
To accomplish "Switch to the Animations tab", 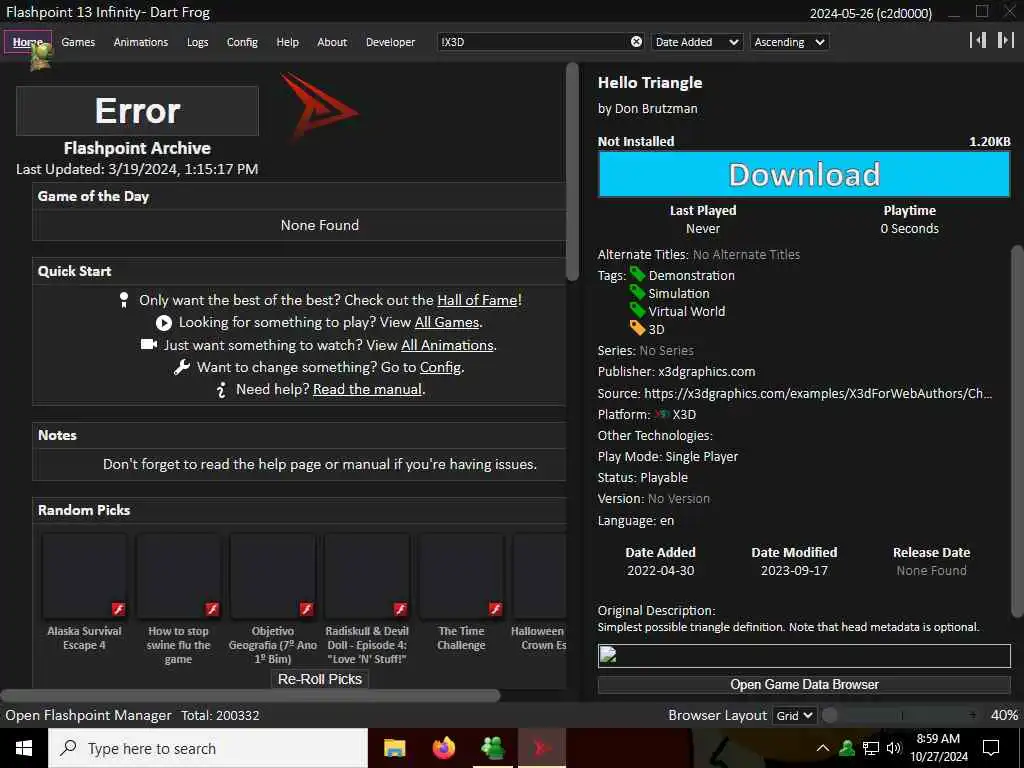I will click(141, 42).
